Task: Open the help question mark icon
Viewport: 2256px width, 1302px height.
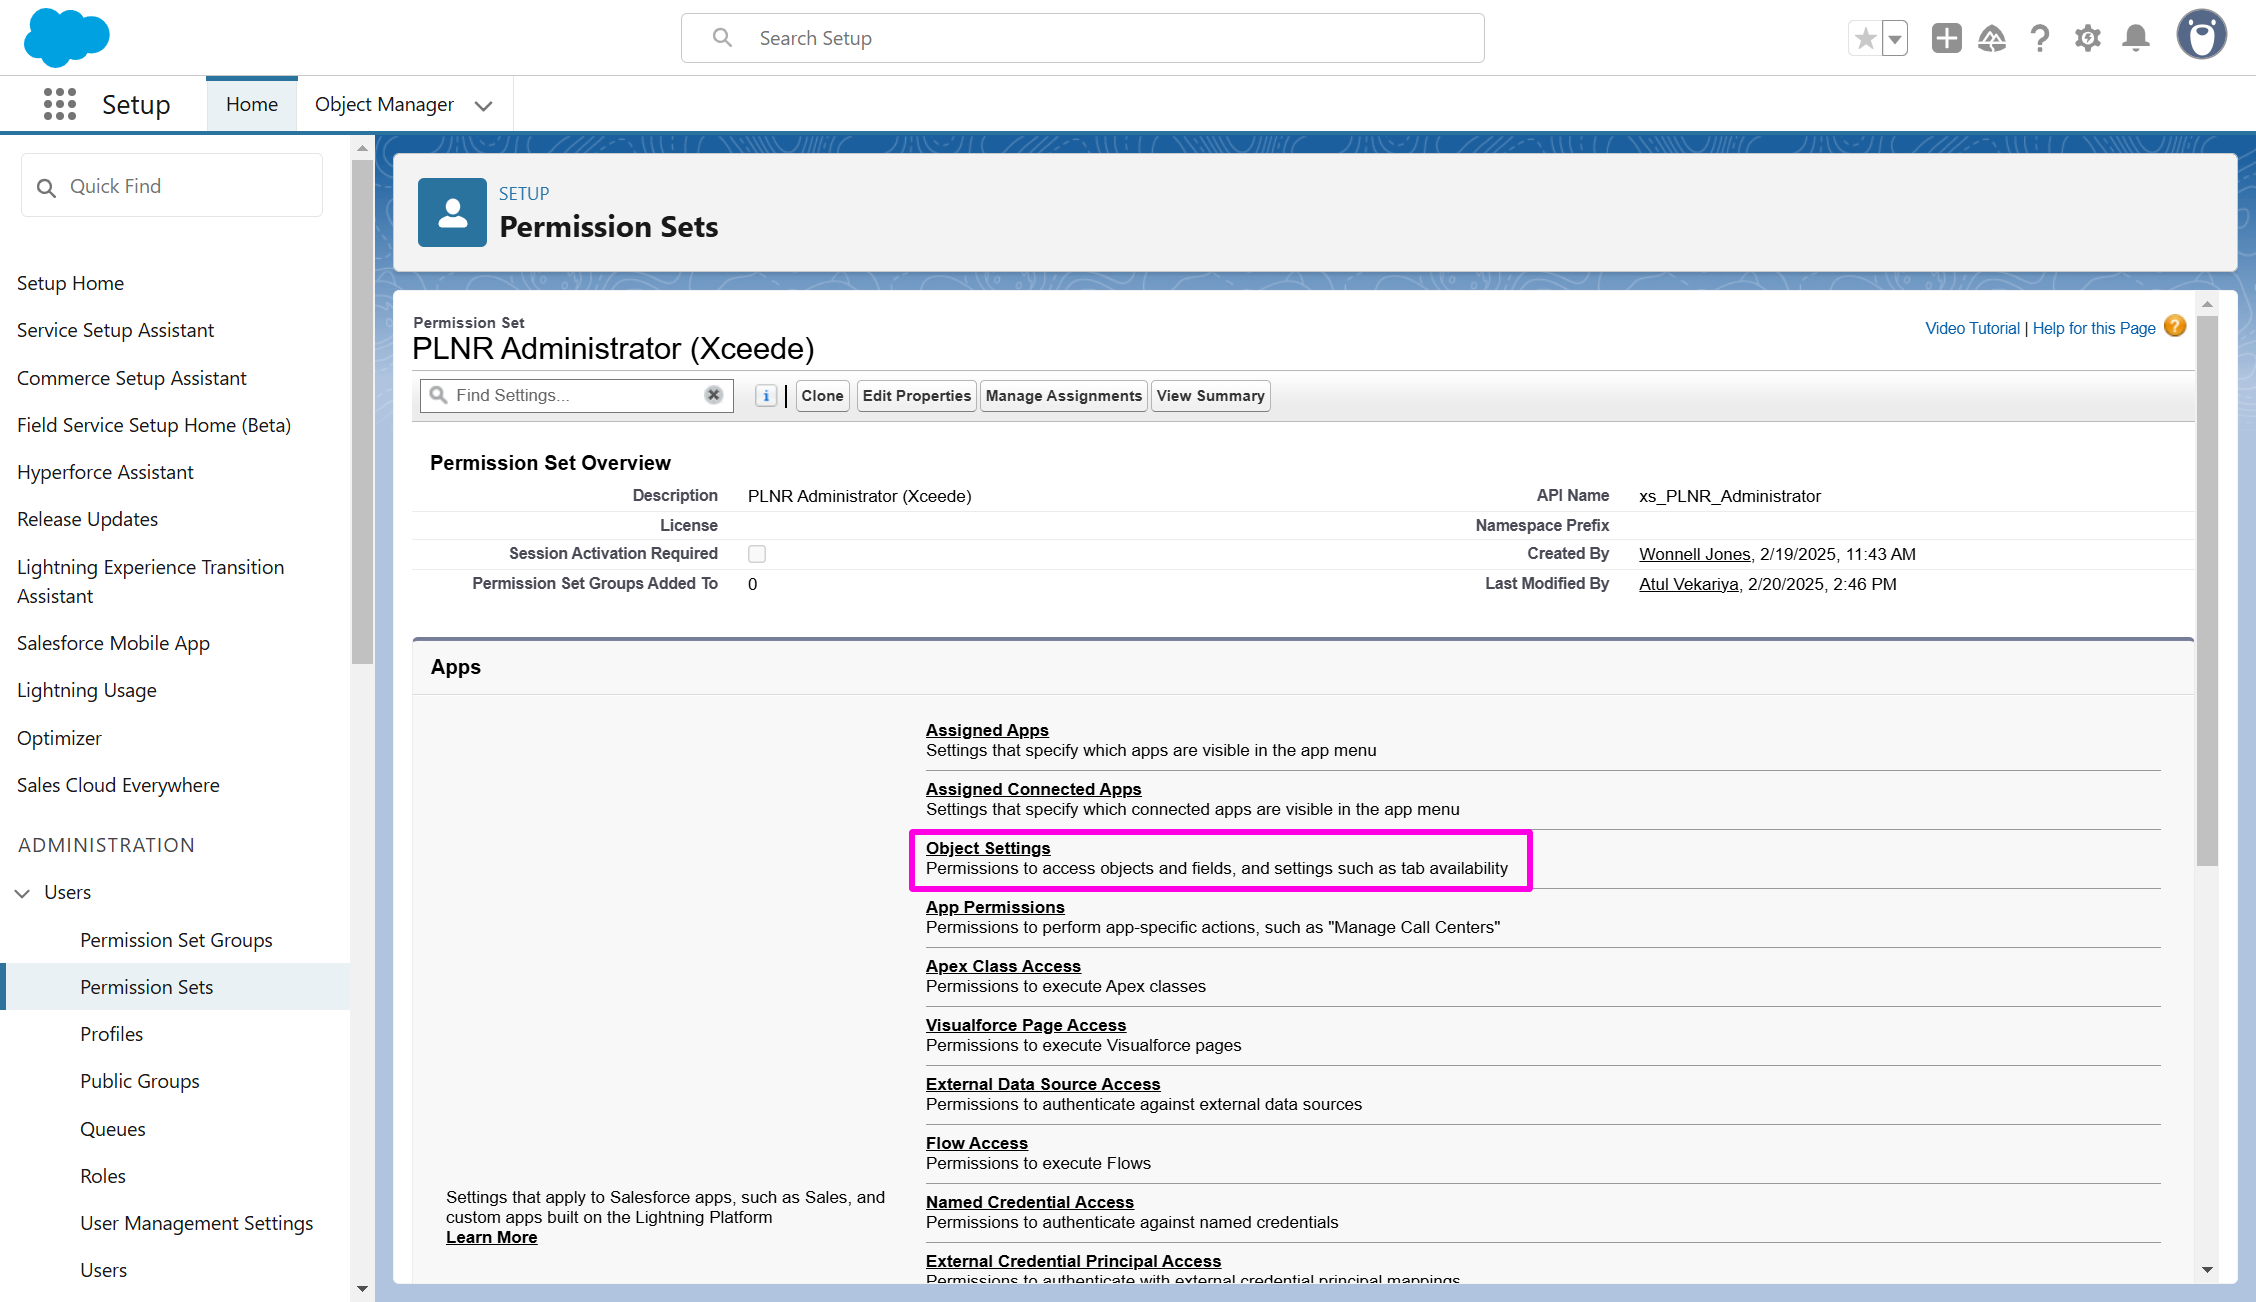Action: coord(2040,39)
